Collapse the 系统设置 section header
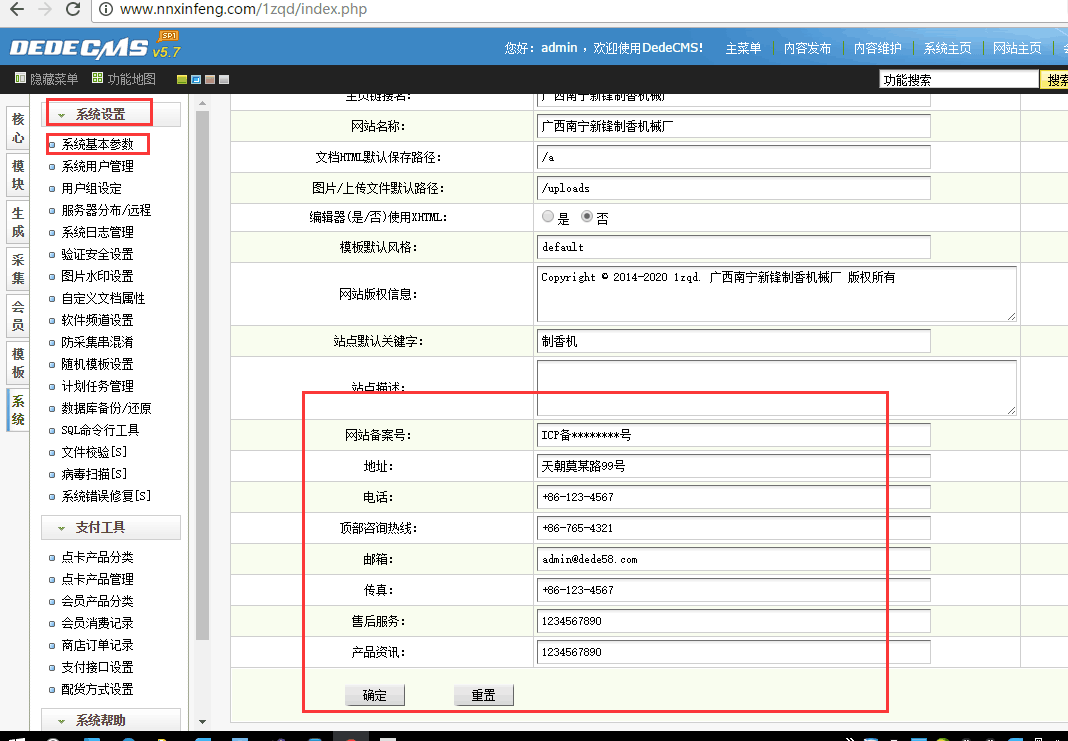 point(112,114)
